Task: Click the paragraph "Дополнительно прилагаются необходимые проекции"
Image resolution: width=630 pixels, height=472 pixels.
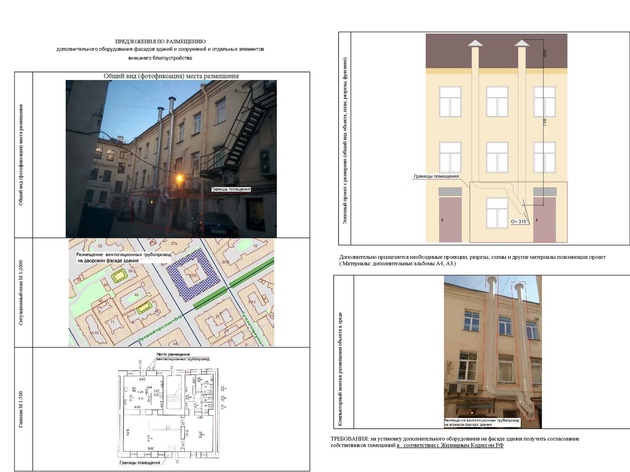Action: pyautogui.click(x=472, y=257)
